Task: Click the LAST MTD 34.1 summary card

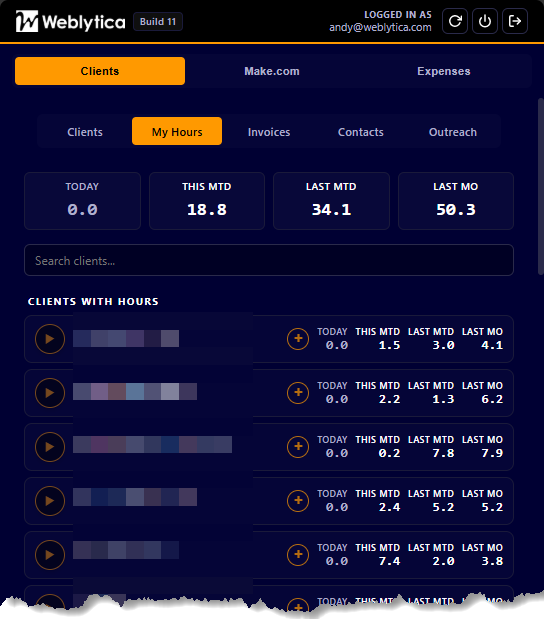Action: click(331, 201)
